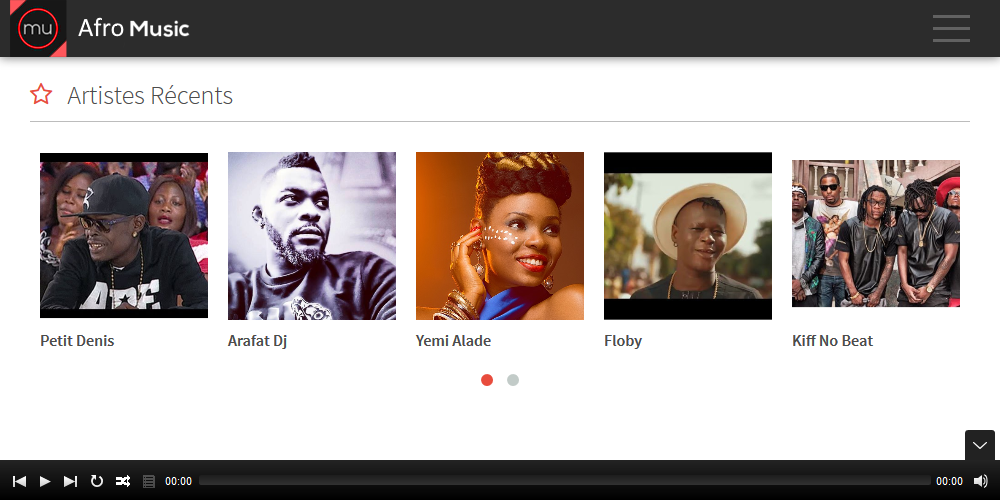Skip to previous track
Image resolution: width=1000 pixels, height=500 pixels.
[19, 481]
